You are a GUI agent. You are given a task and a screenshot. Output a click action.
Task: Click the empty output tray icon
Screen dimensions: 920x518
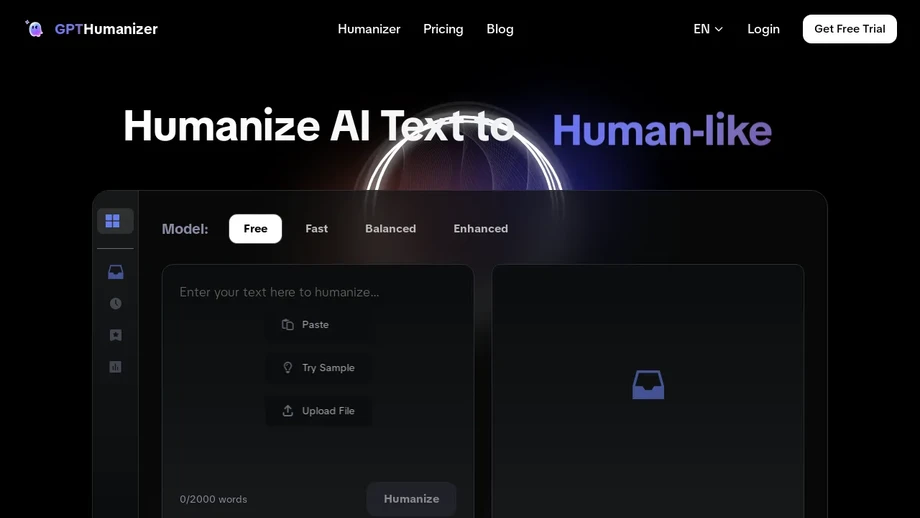click(x=648, y=385)
